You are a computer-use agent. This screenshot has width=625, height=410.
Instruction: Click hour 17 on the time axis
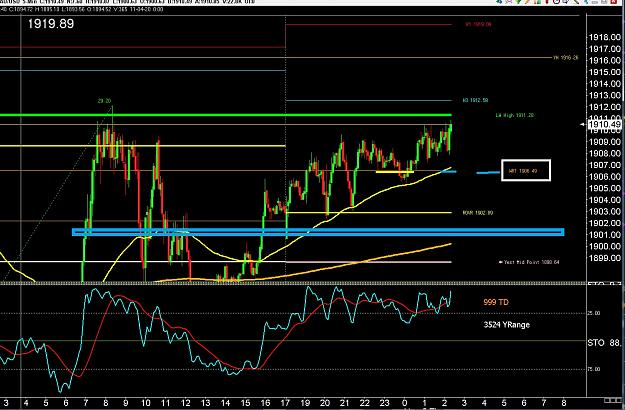click(x=285, y=403)
